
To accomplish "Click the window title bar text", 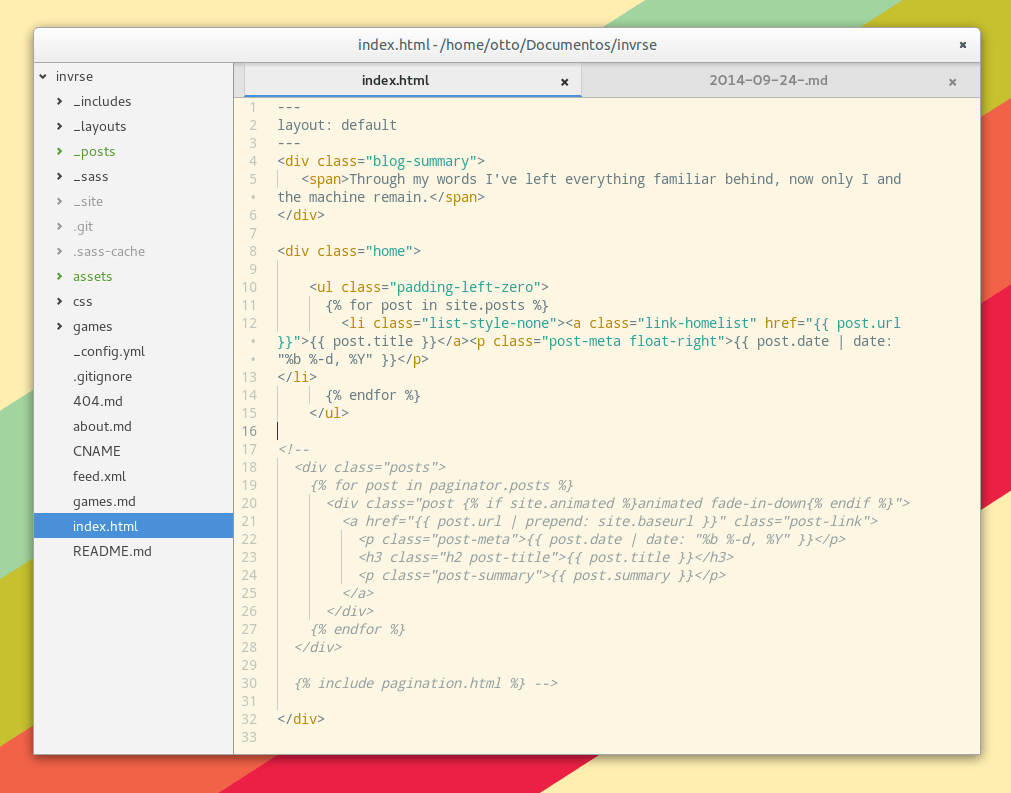I will click(x=507, y=45).
